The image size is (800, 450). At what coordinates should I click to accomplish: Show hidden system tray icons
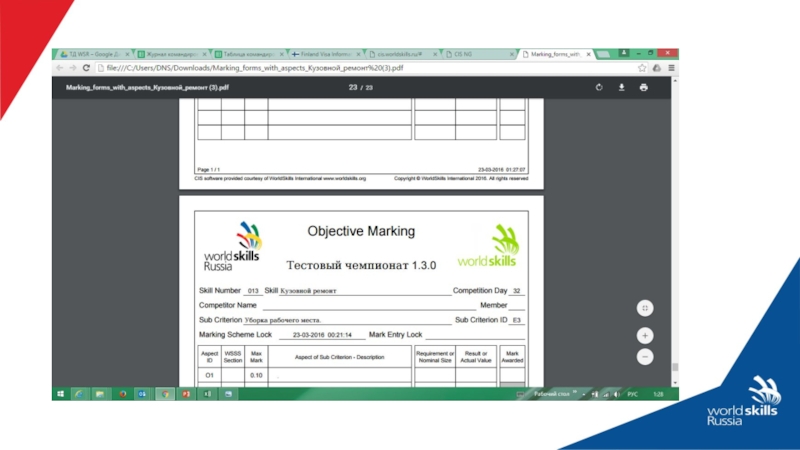coord(584,394)
